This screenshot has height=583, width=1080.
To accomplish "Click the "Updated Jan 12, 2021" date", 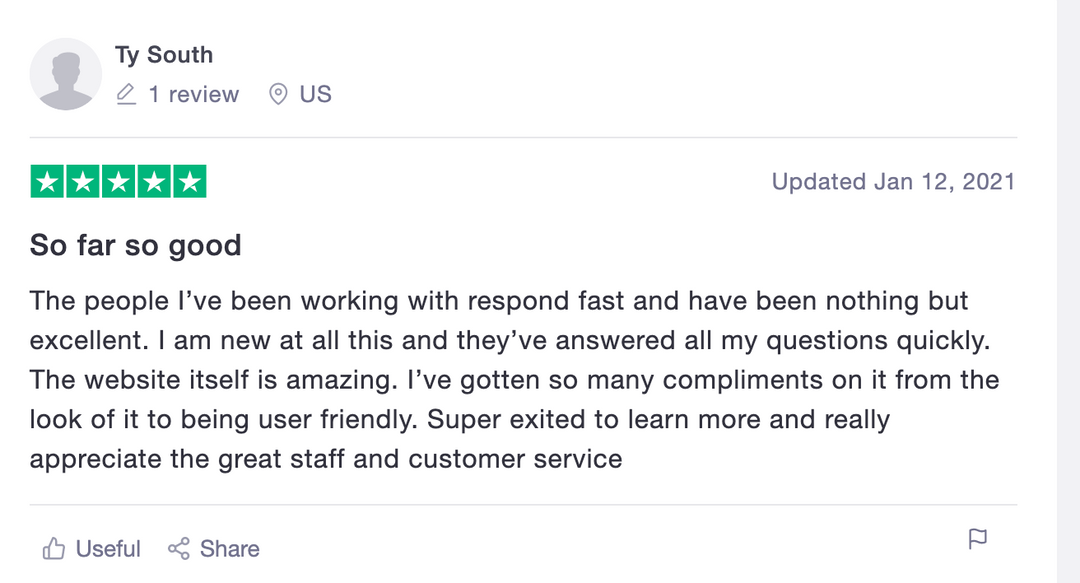I will coord(893,182).
